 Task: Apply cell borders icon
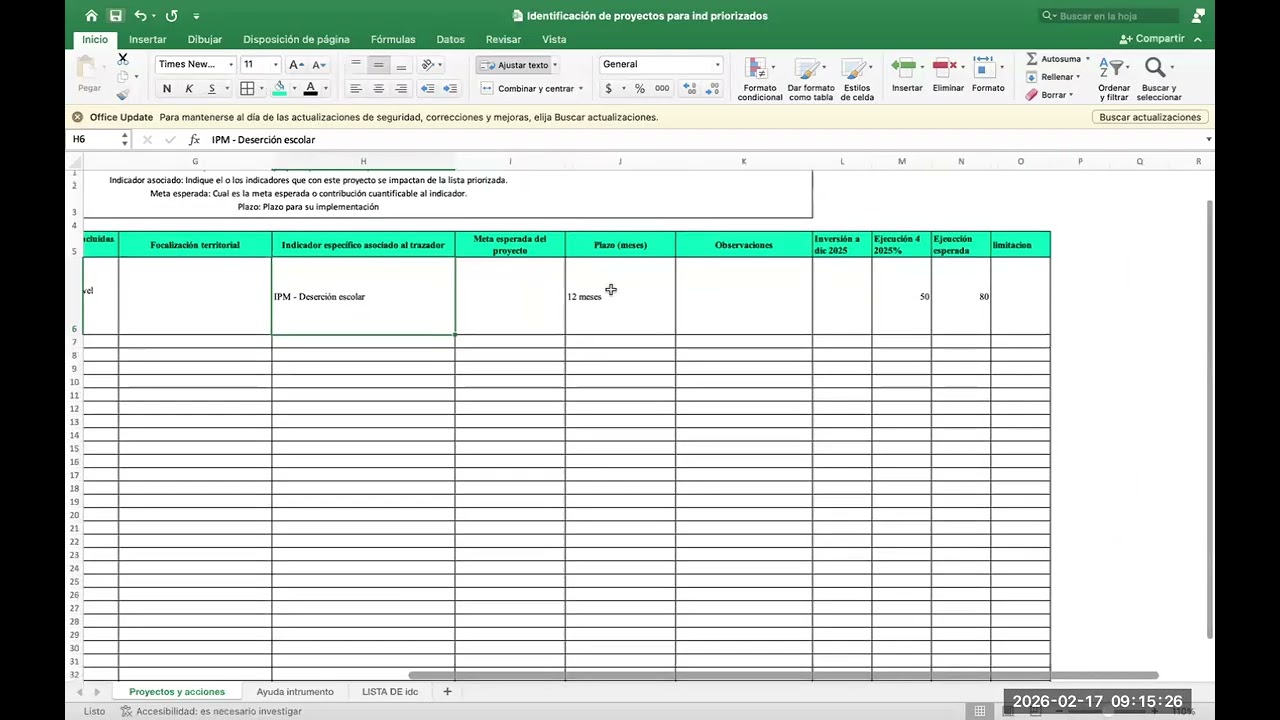tap(247, 89)
